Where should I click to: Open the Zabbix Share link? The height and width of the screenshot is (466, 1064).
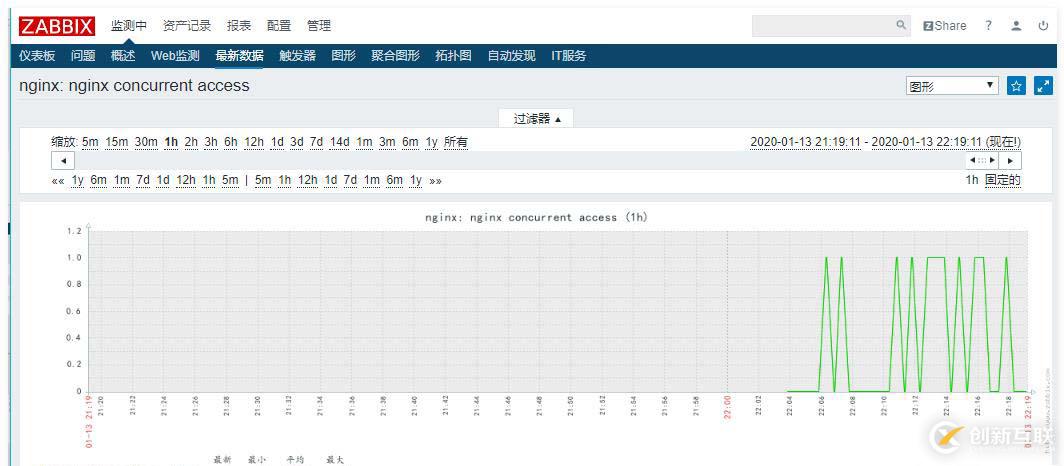tap(945, 26)
